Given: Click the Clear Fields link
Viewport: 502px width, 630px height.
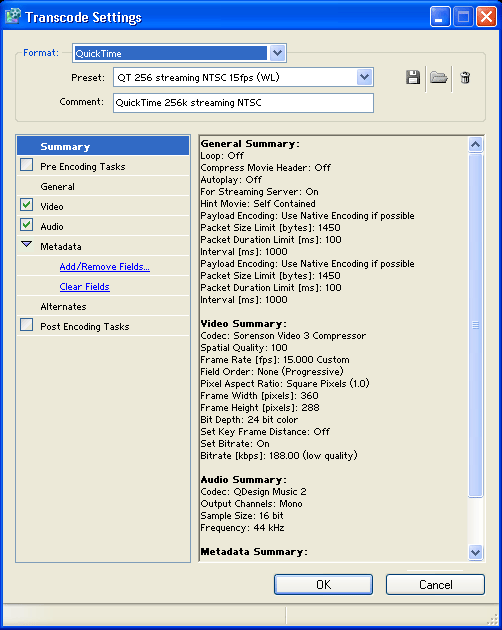Looking at the screenshot, I should [84, 287].
